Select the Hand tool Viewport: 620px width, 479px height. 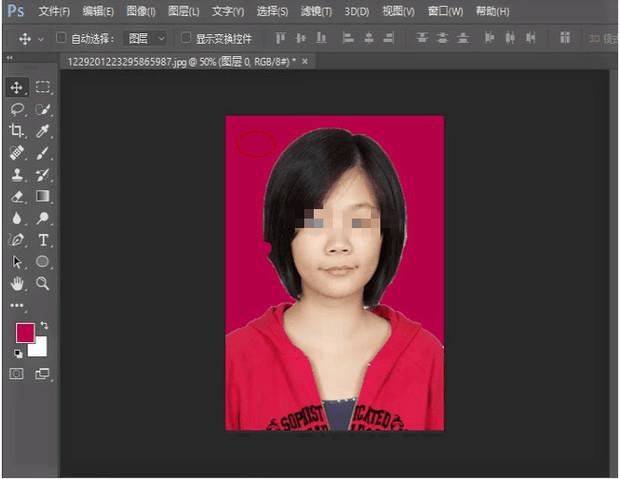pos(17,284)
